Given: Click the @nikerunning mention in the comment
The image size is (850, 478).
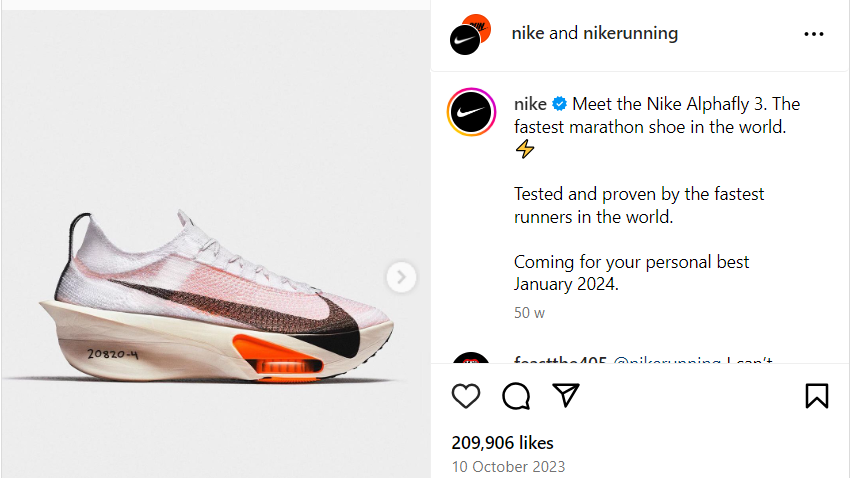Looking at the screenshot, I should [x=667, y=359].
